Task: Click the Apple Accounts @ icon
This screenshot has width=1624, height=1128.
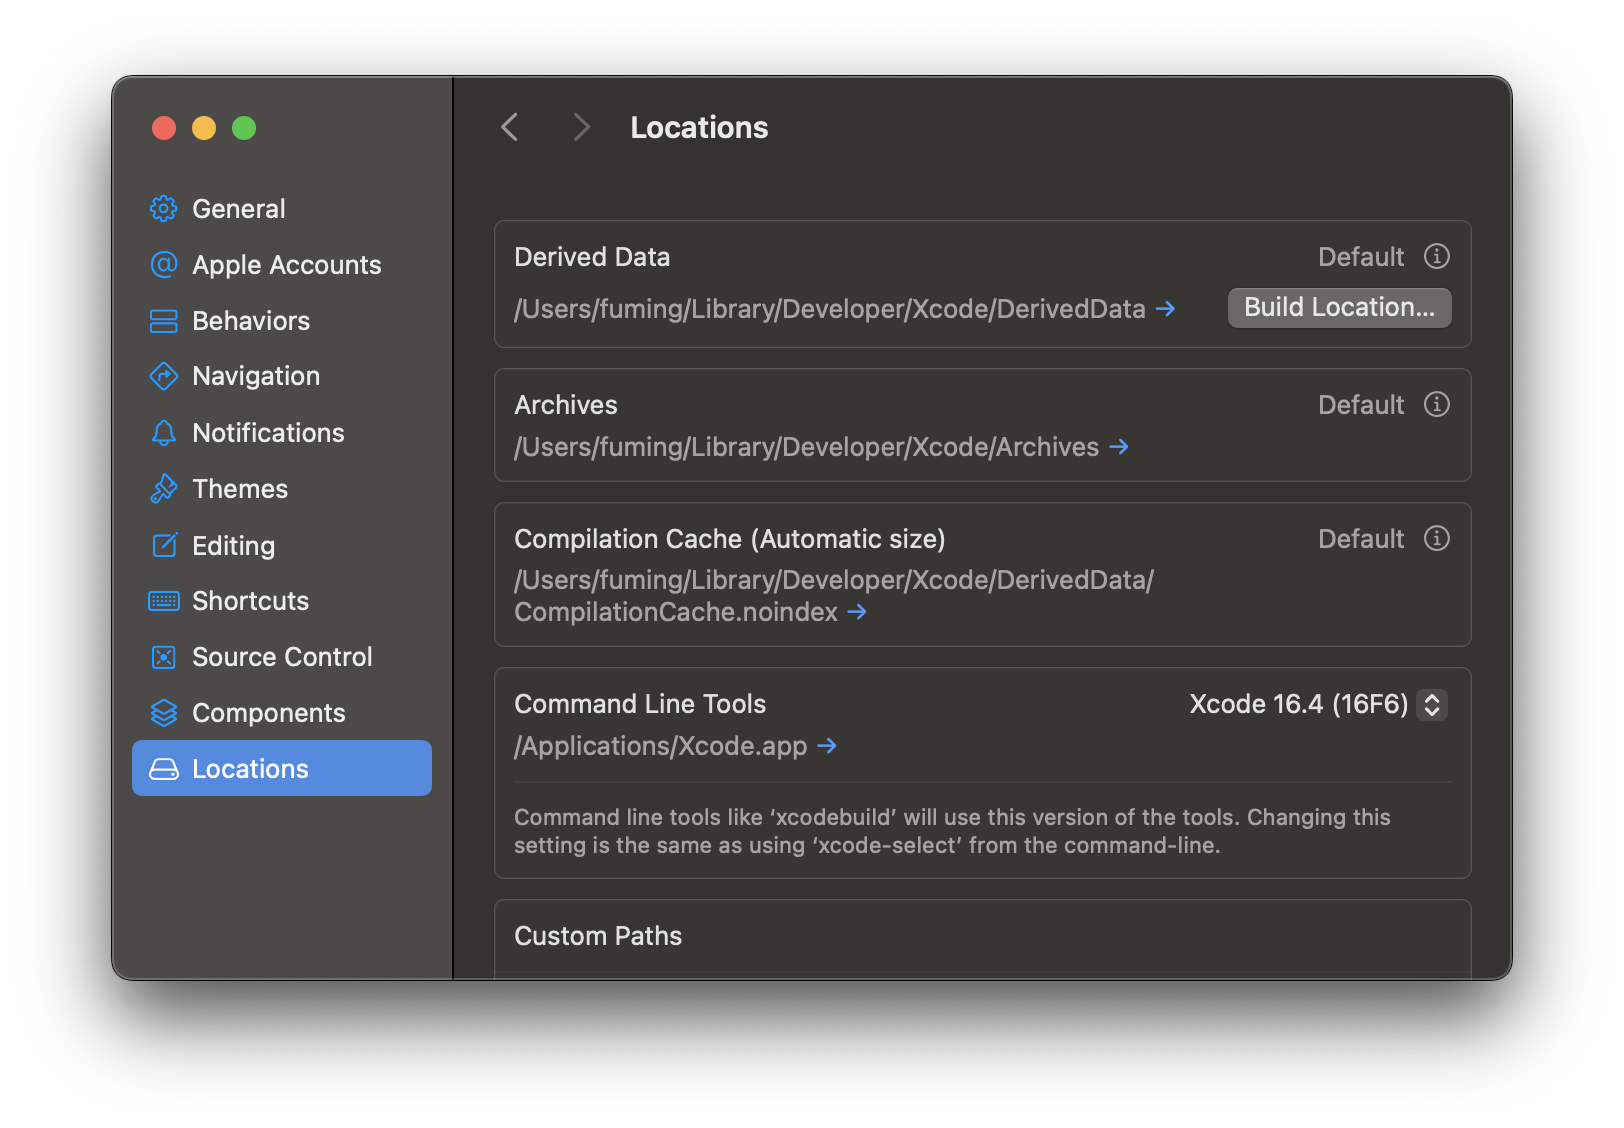Action: [x=164, y=264]
